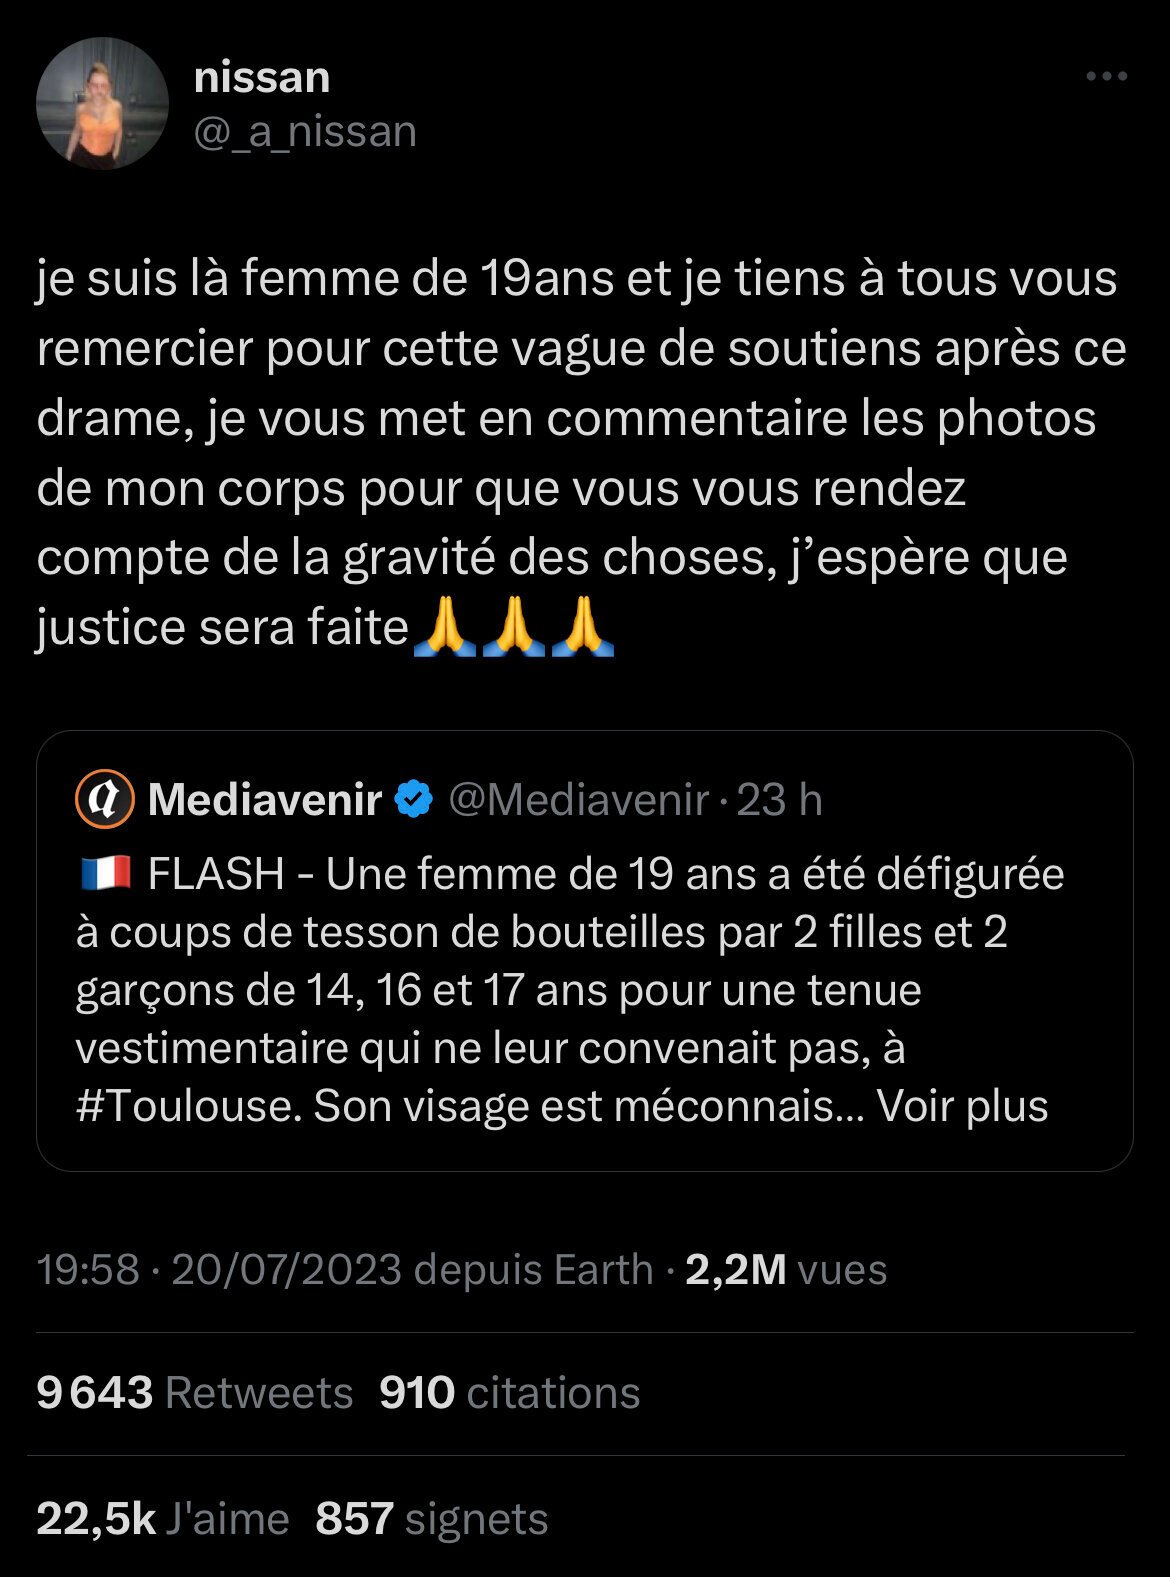The height and width of the screenshot is (1577, 1170).
Task: Click the 23 h timestamp of quoted tweet
Action: tap(779, 800)
